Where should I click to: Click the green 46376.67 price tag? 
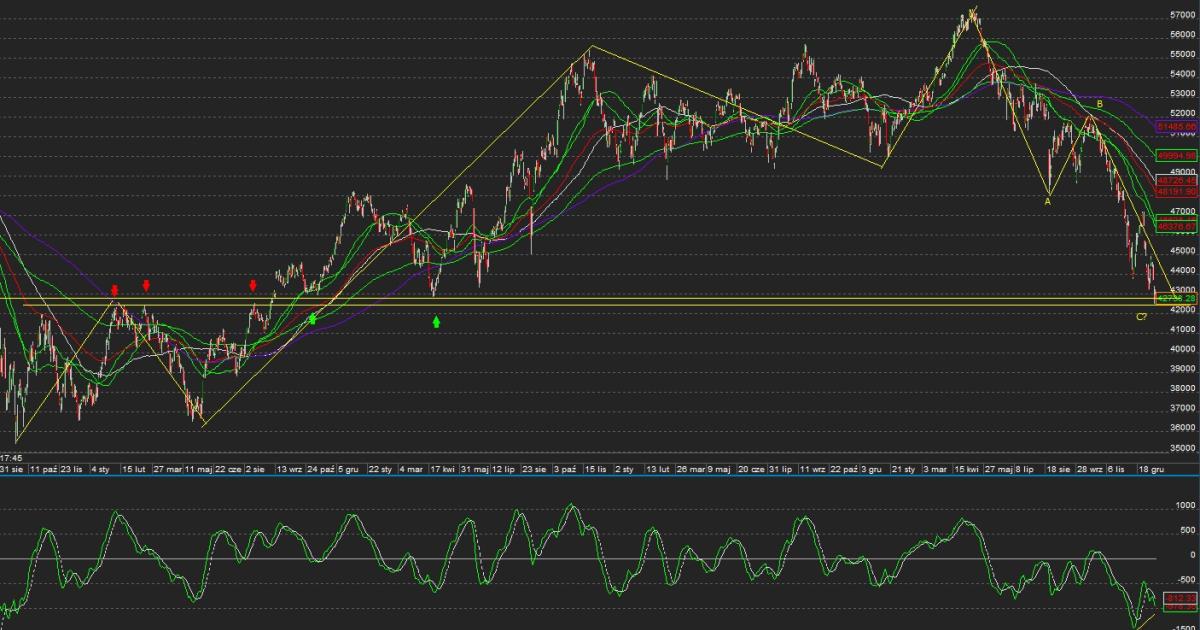coord(1176,227)
